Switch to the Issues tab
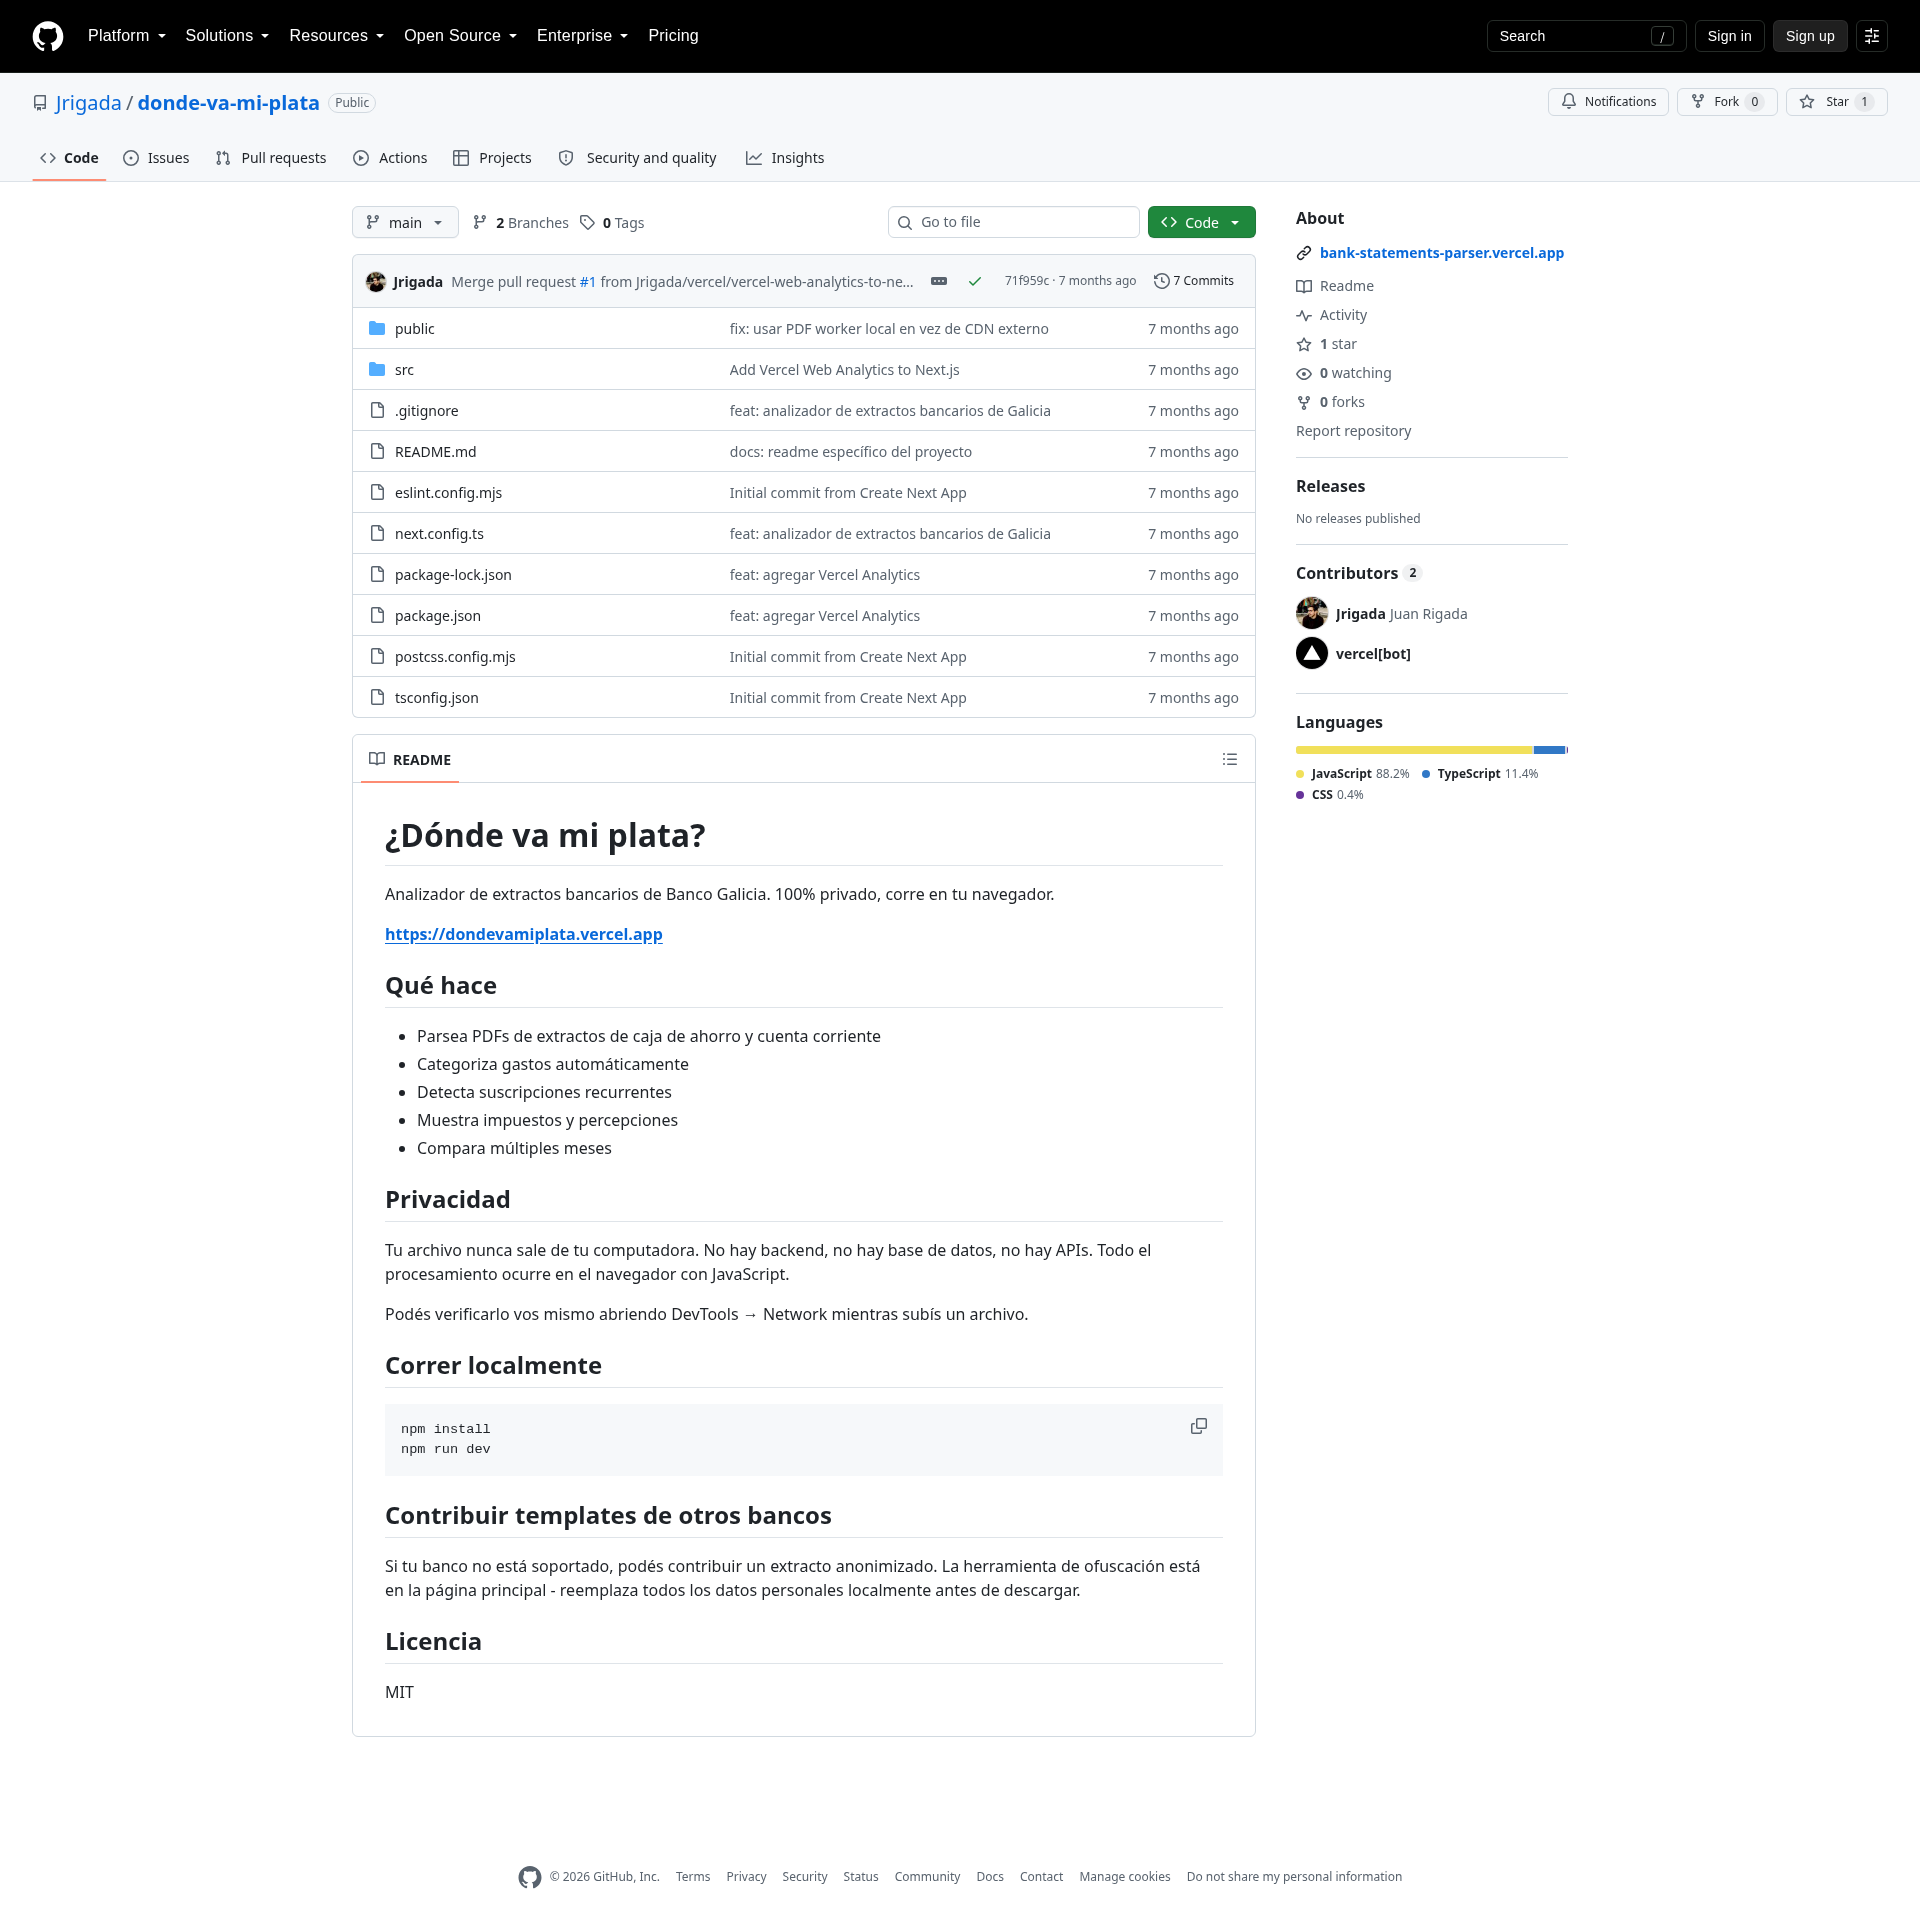The image size is (1920, 1930). (x=156, y=158)
